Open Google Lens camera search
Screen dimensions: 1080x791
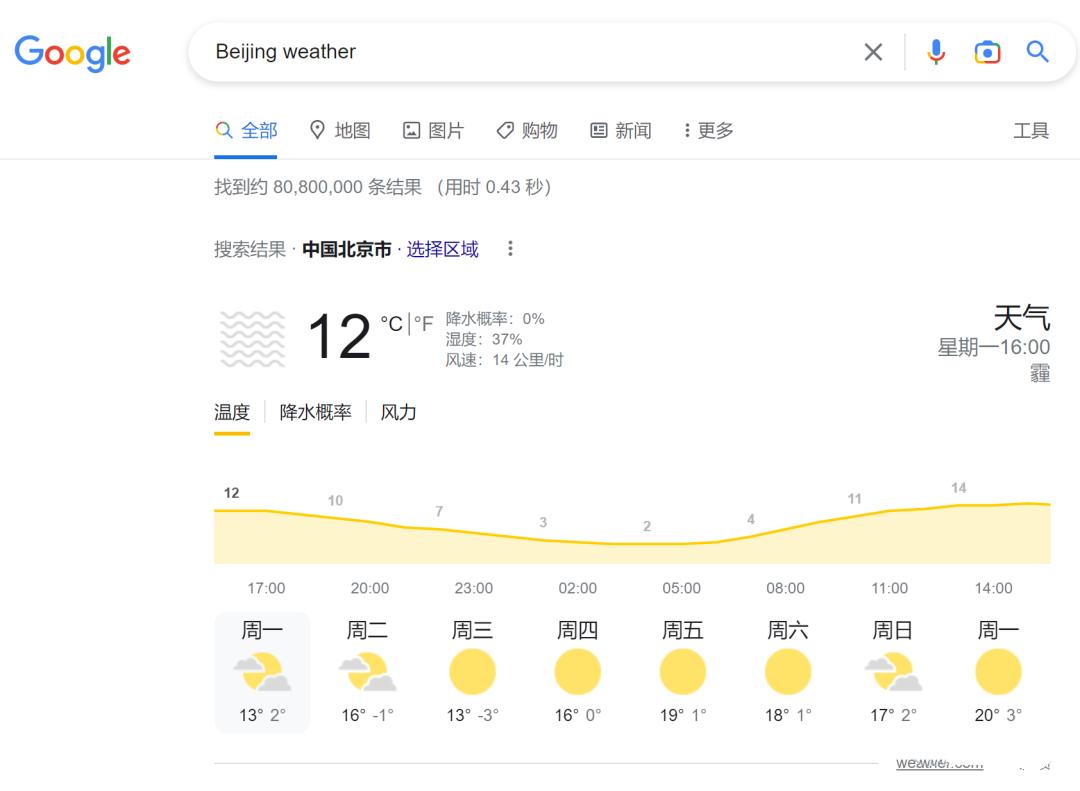987,52
